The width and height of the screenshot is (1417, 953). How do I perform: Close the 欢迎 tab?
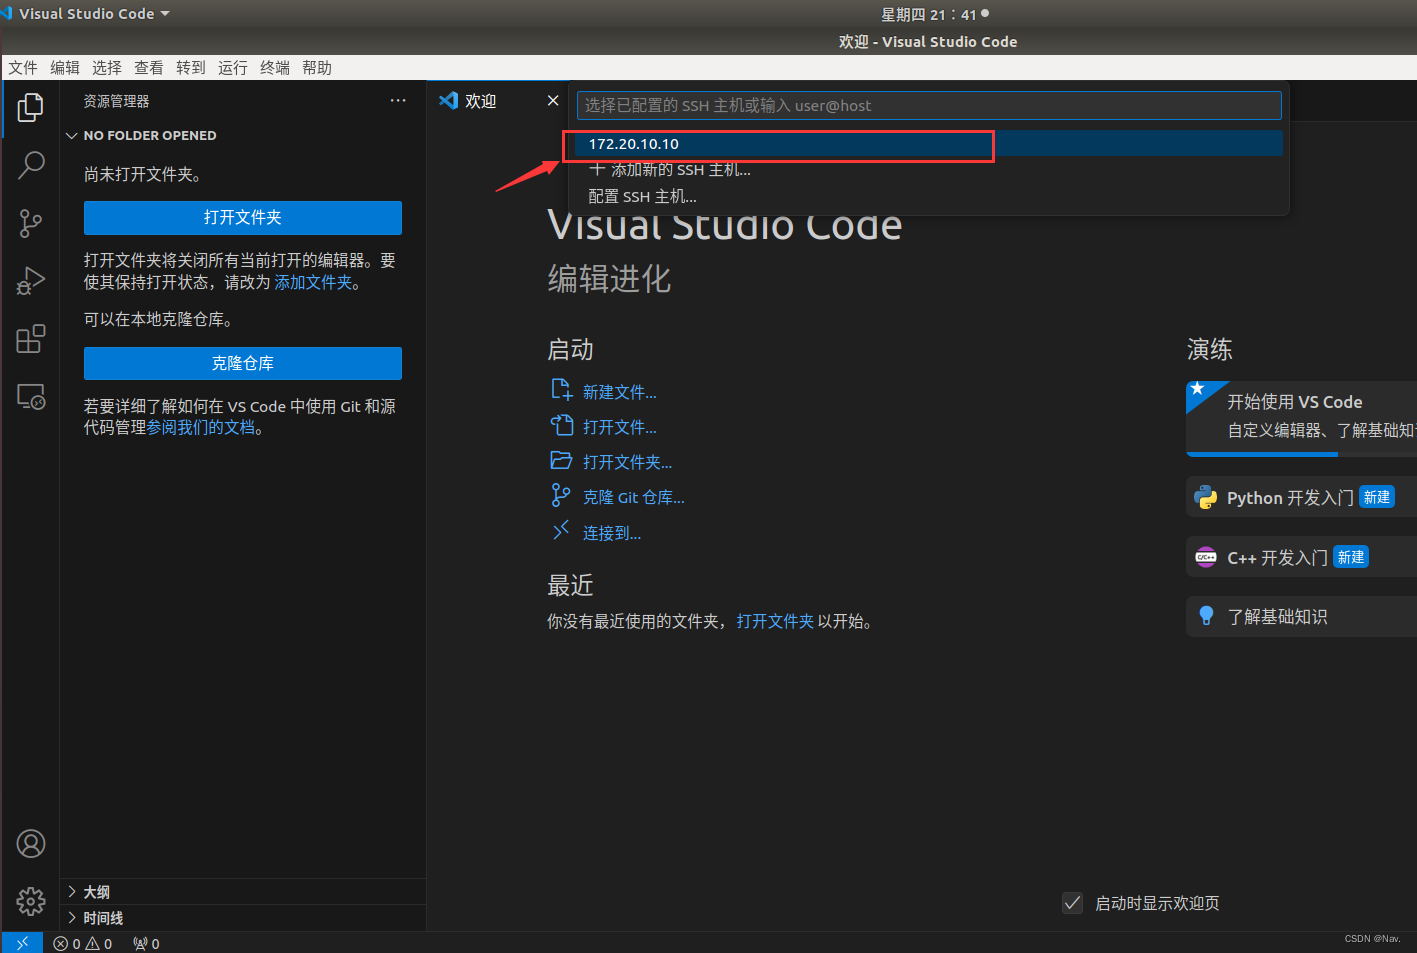553,100
